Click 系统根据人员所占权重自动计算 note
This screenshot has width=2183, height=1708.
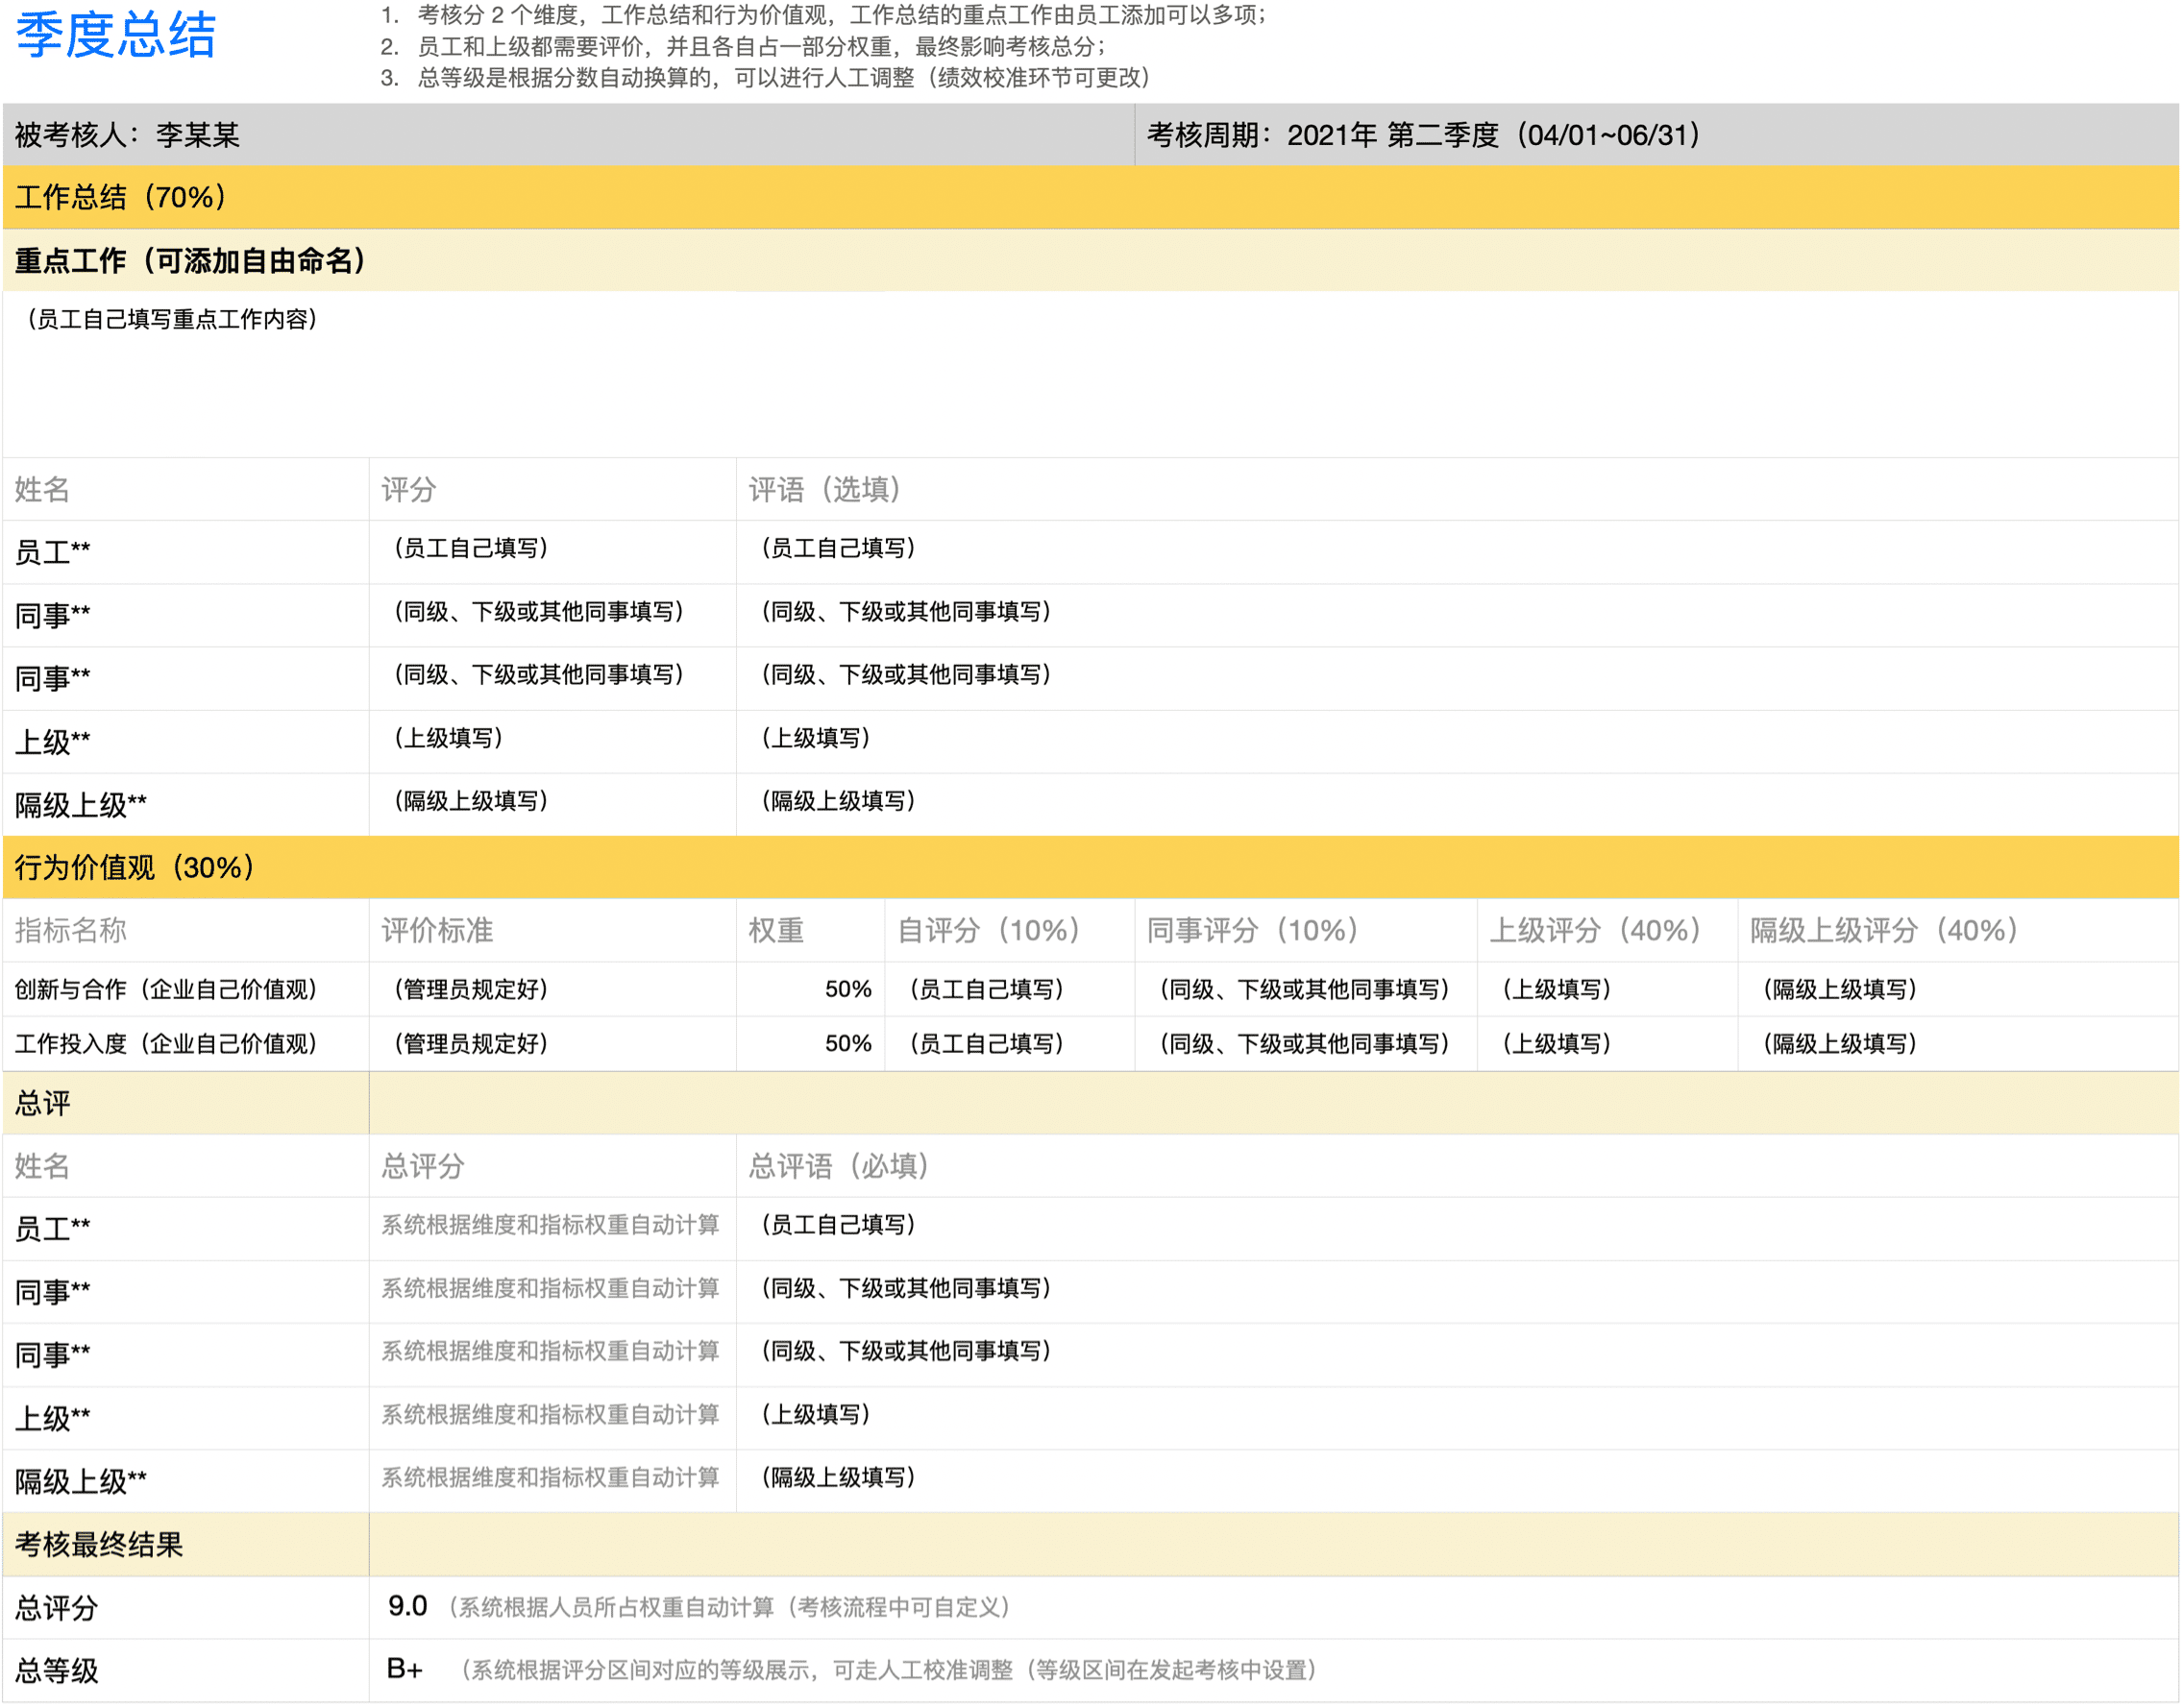pos(729,1607)
